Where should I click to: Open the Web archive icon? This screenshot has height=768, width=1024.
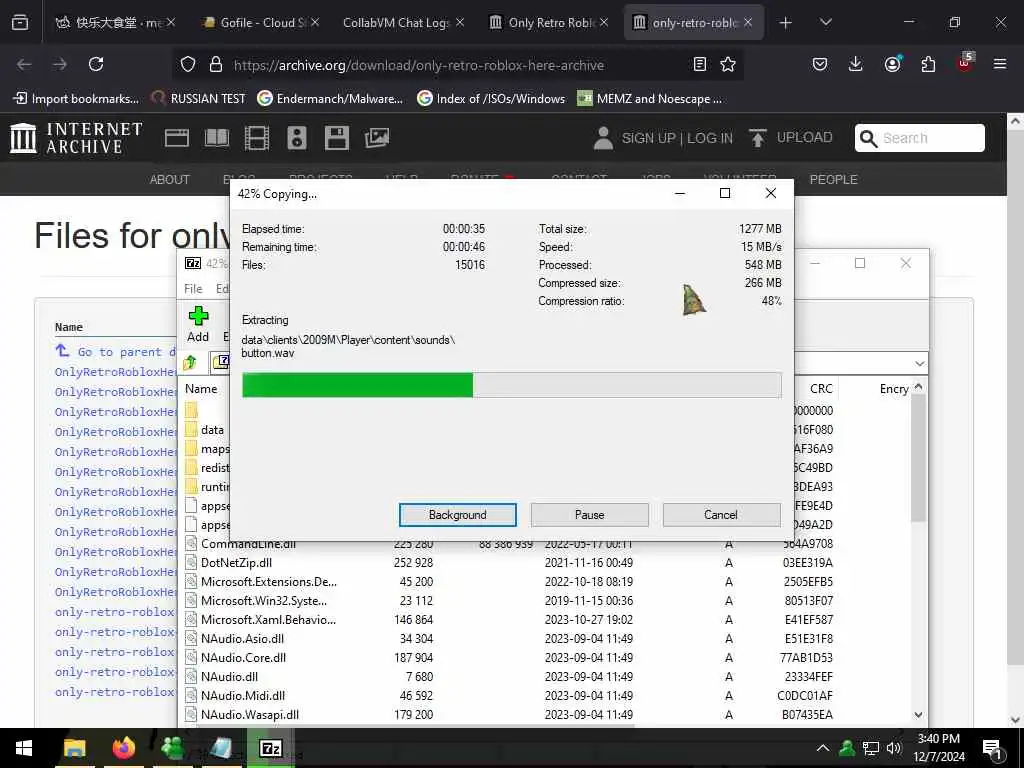176,138
